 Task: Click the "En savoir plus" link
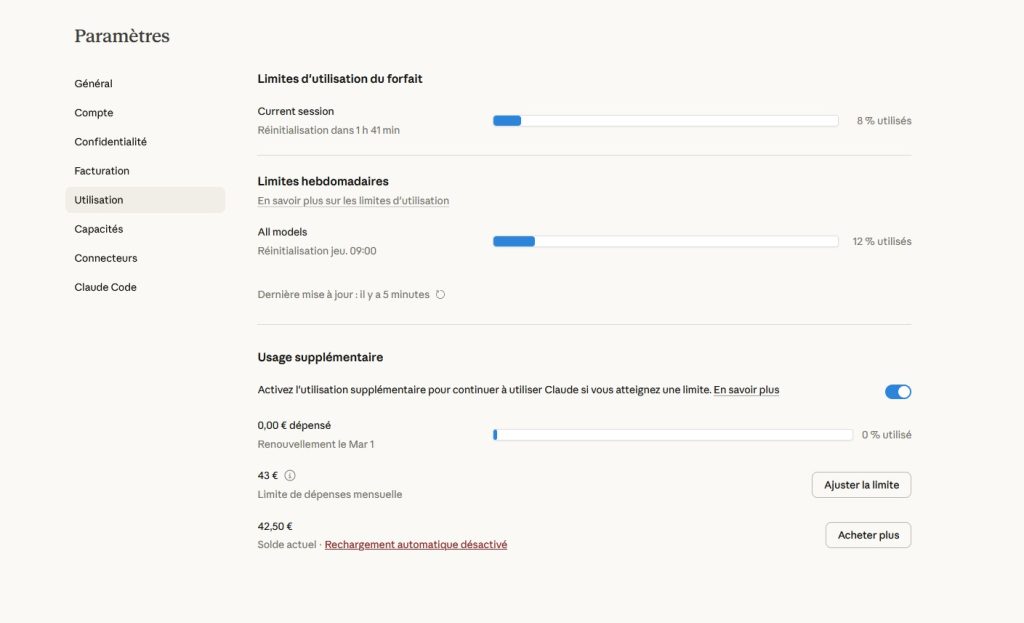click(747, 390)
